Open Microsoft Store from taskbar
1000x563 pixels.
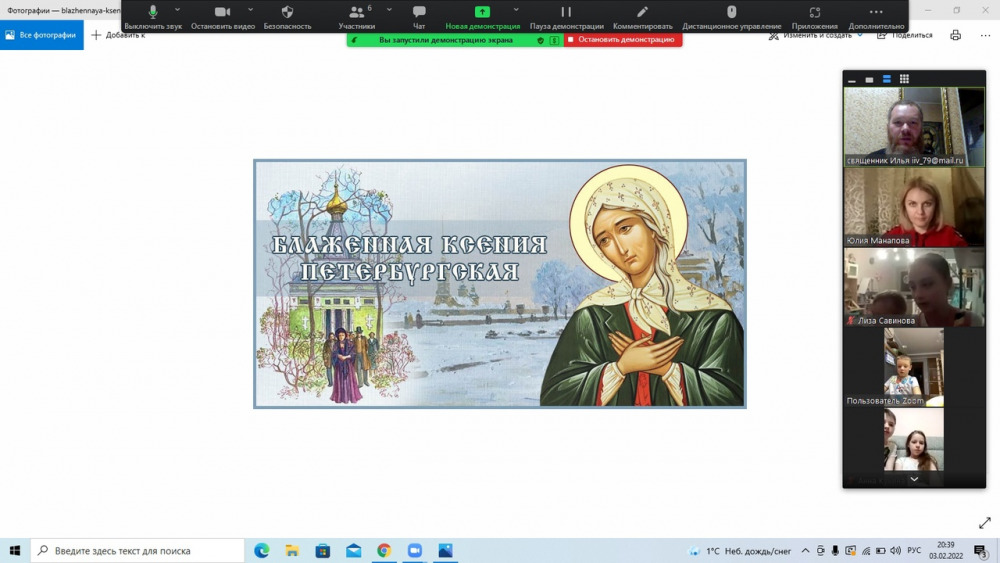tap(323, 550)
